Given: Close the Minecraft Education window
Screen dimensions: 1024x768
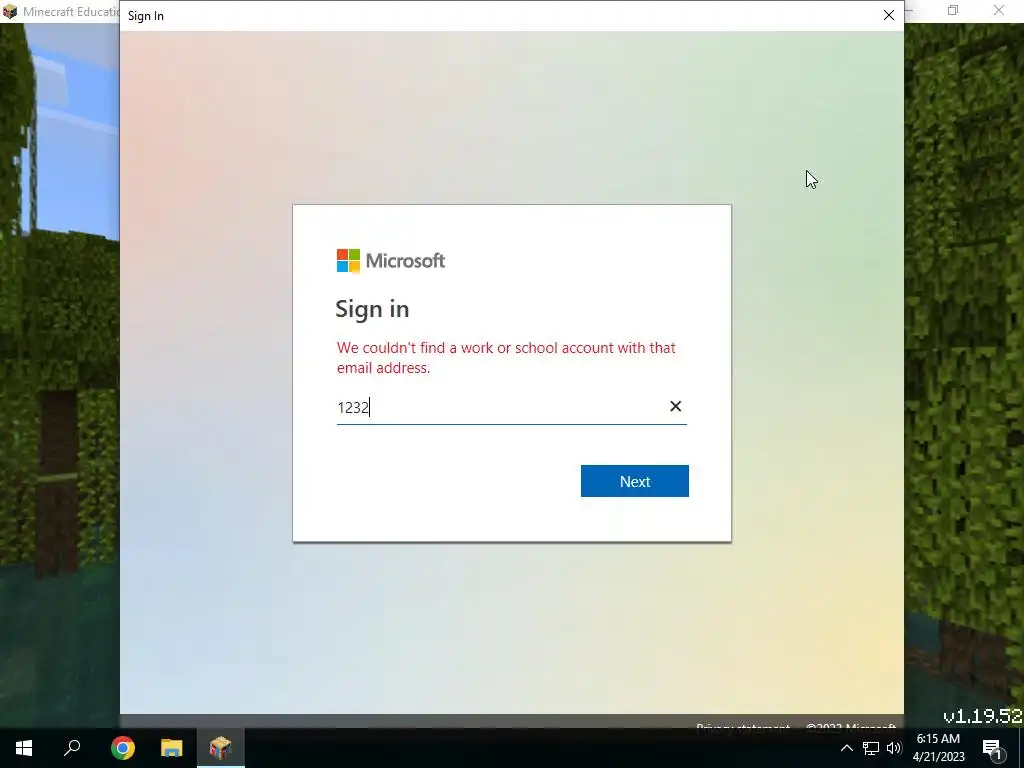Looking at the screenshot, I should pos(999,10).
